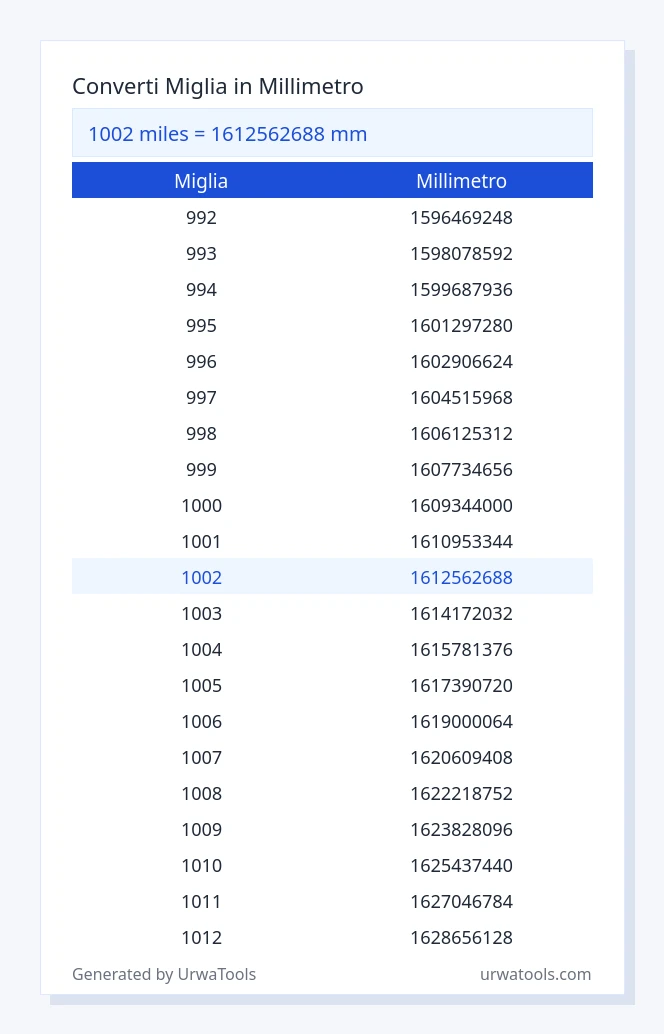Click the value 1604515968 for 997 miles

(x=462, y=398)
